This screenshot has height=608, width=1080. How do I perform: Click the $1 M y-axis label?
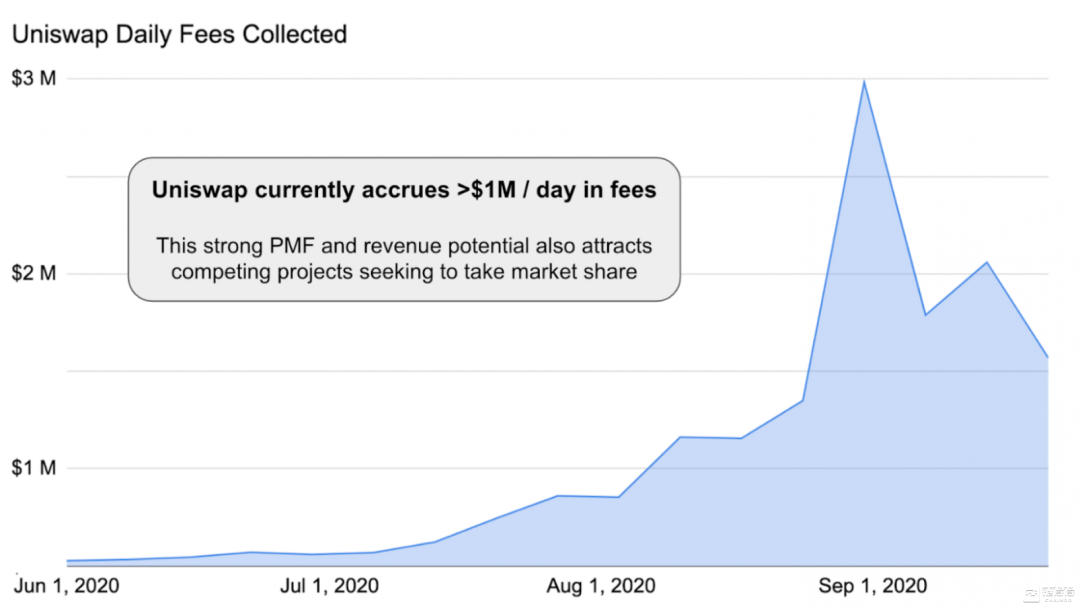pyautogui.click(x=34, y=468)
